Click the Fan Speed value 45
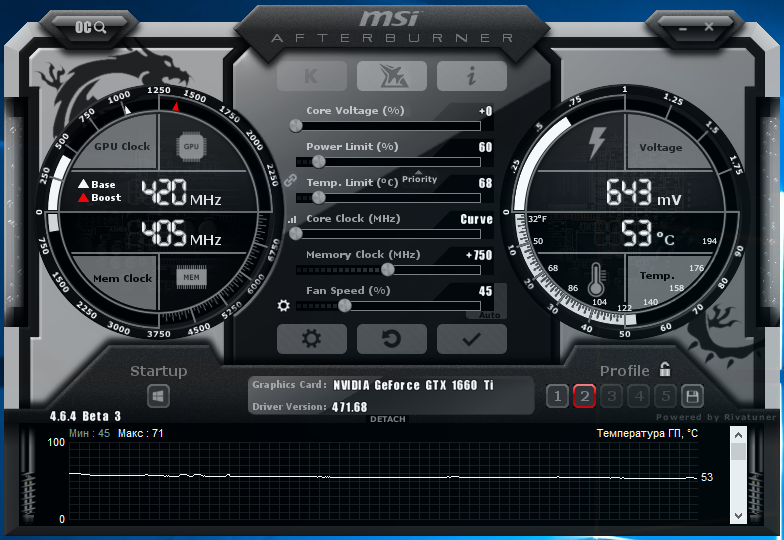Screen dimensions: 784x540 click(x=485, y=291)
